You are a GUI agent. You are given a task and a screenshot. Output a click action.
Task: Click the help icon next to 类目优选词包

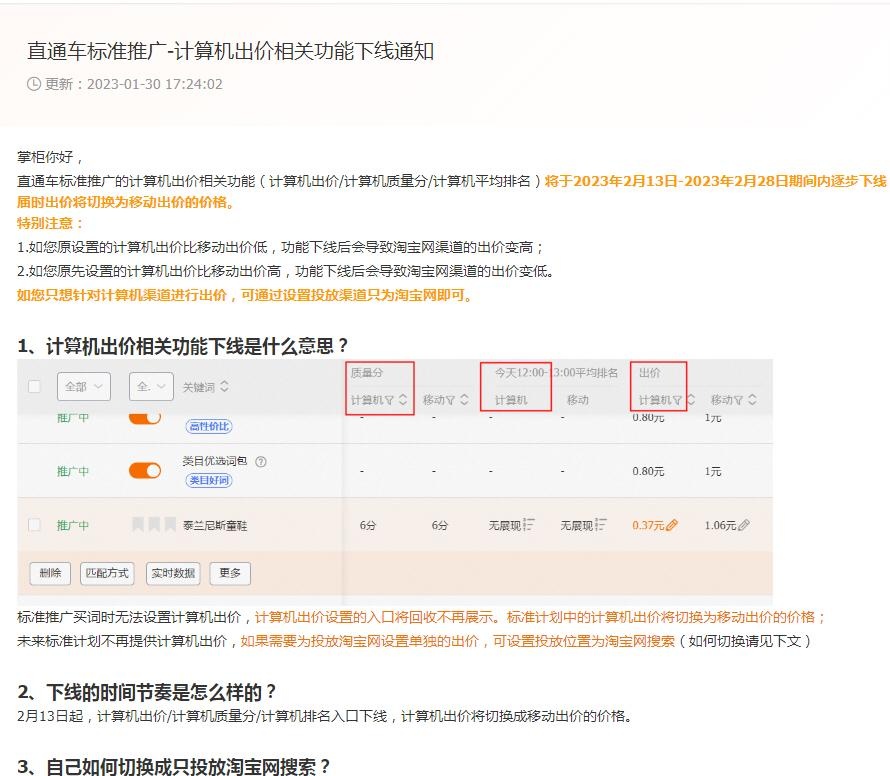pyautogui.click(x=261, y=462)
